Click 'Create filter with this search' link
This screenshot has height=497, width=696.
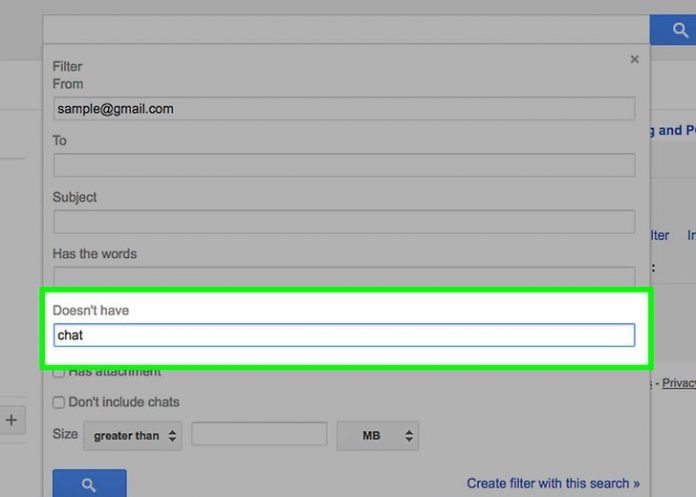[x=553, y=483]
